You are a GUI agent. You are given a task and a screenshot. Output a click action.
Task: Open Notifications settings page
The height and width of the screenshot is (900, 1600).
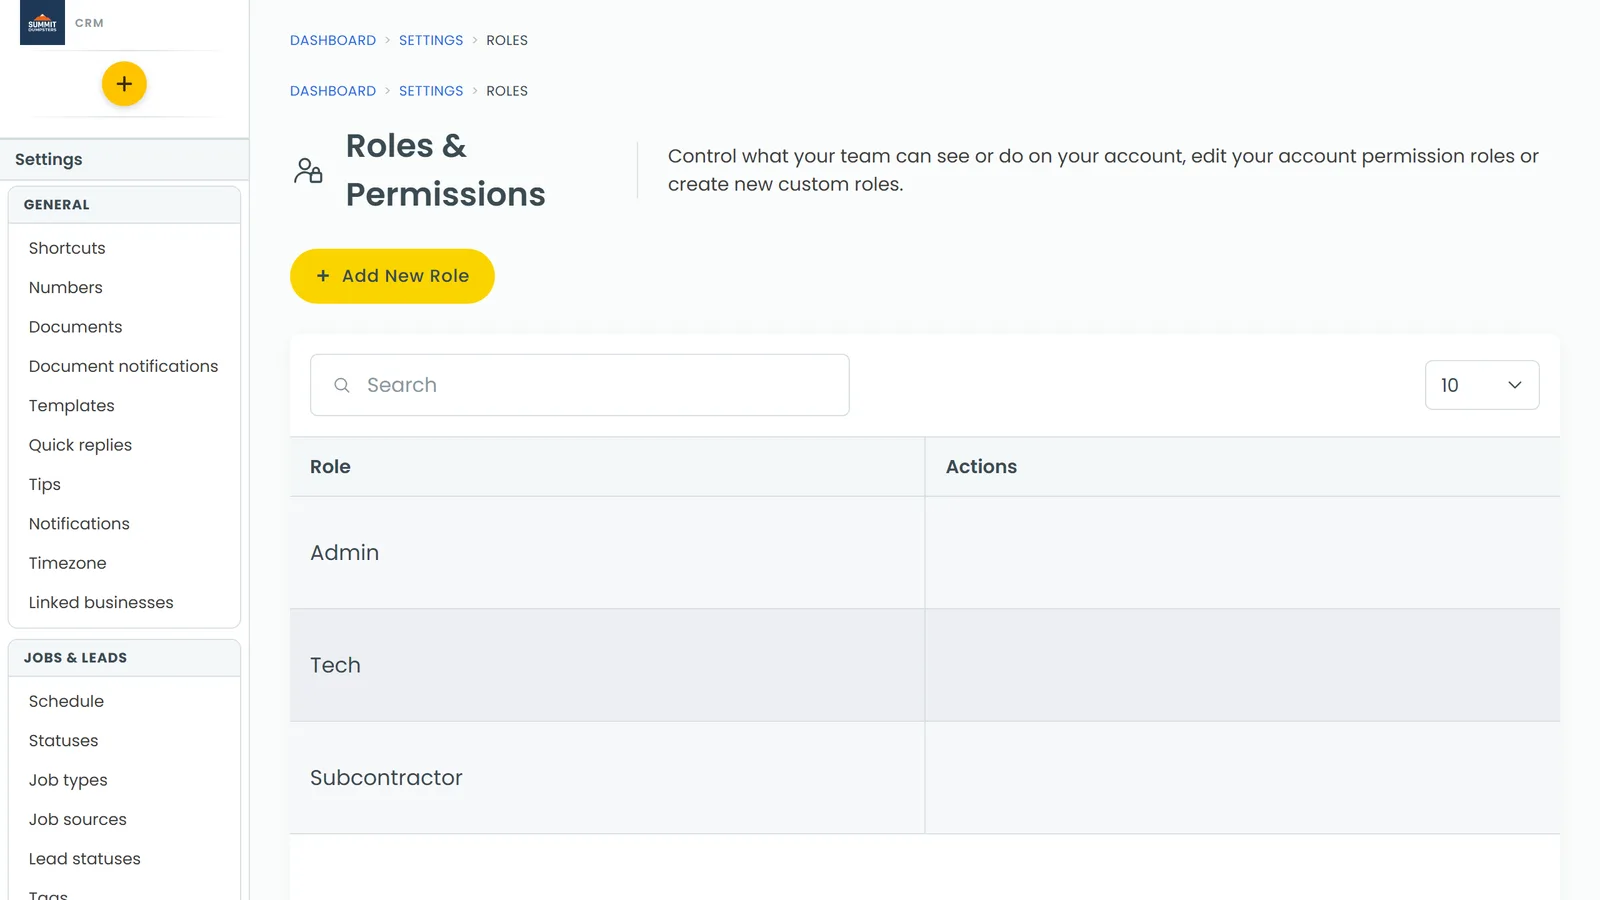80,524
